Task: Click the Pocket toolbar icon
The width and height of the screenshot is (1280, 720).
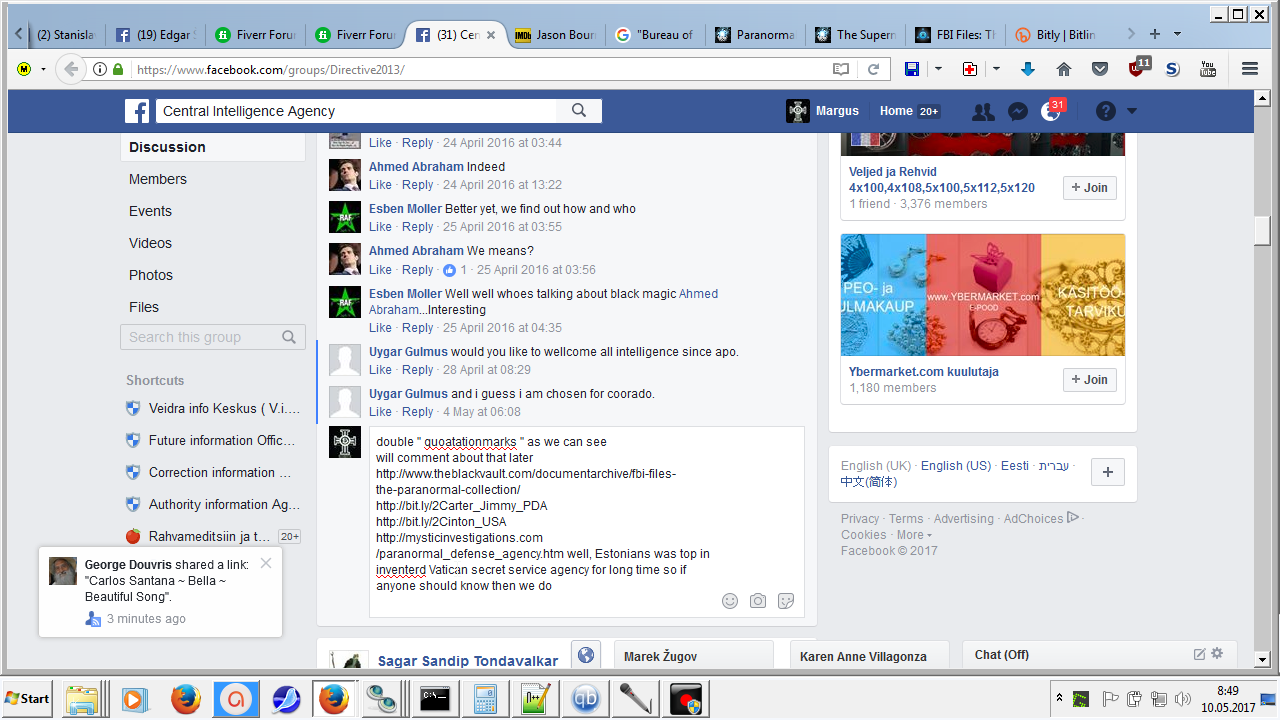Action: point(1100,69)
